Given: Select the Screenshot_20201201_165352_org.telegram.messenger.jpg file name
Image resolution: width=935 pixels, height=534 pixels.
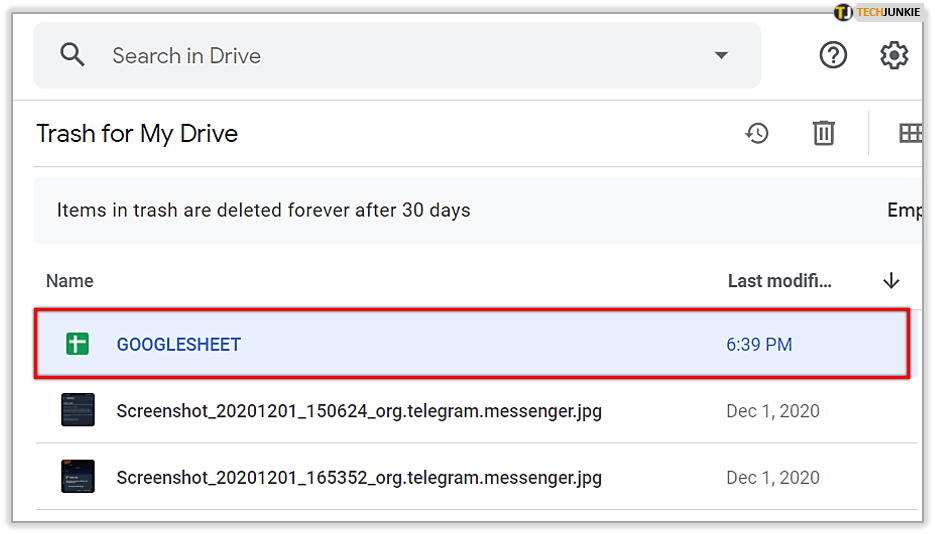Looking at the screenshot, I should coord(359,478).
